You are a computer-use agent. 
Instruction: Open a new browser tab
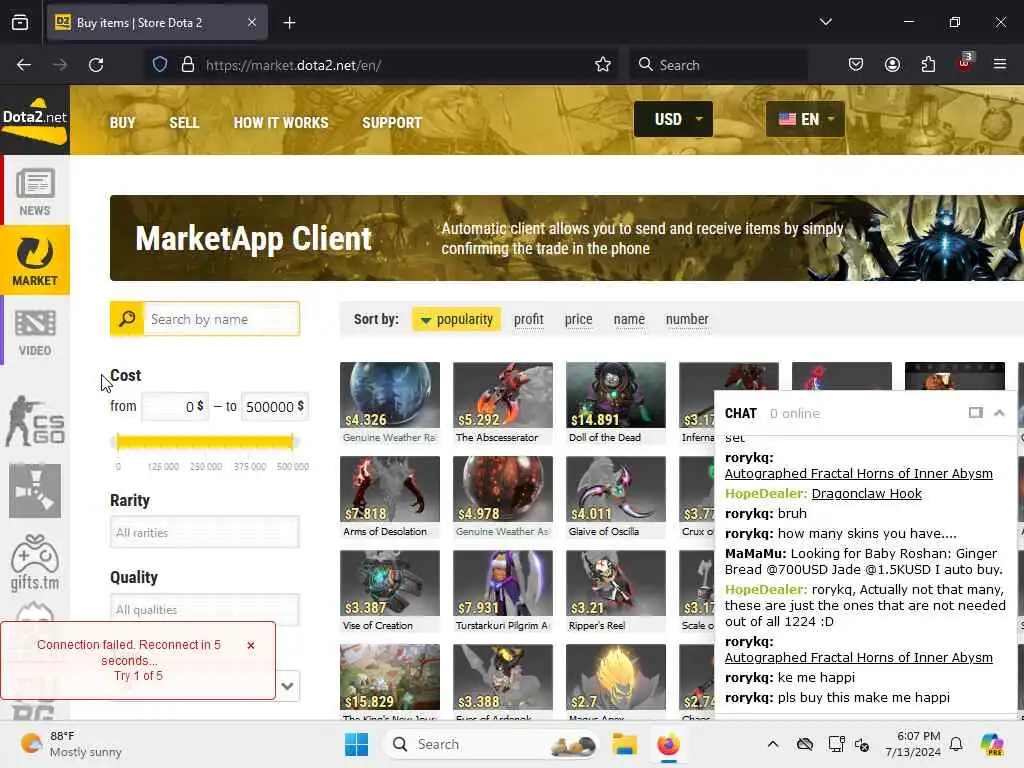point(289,23)
